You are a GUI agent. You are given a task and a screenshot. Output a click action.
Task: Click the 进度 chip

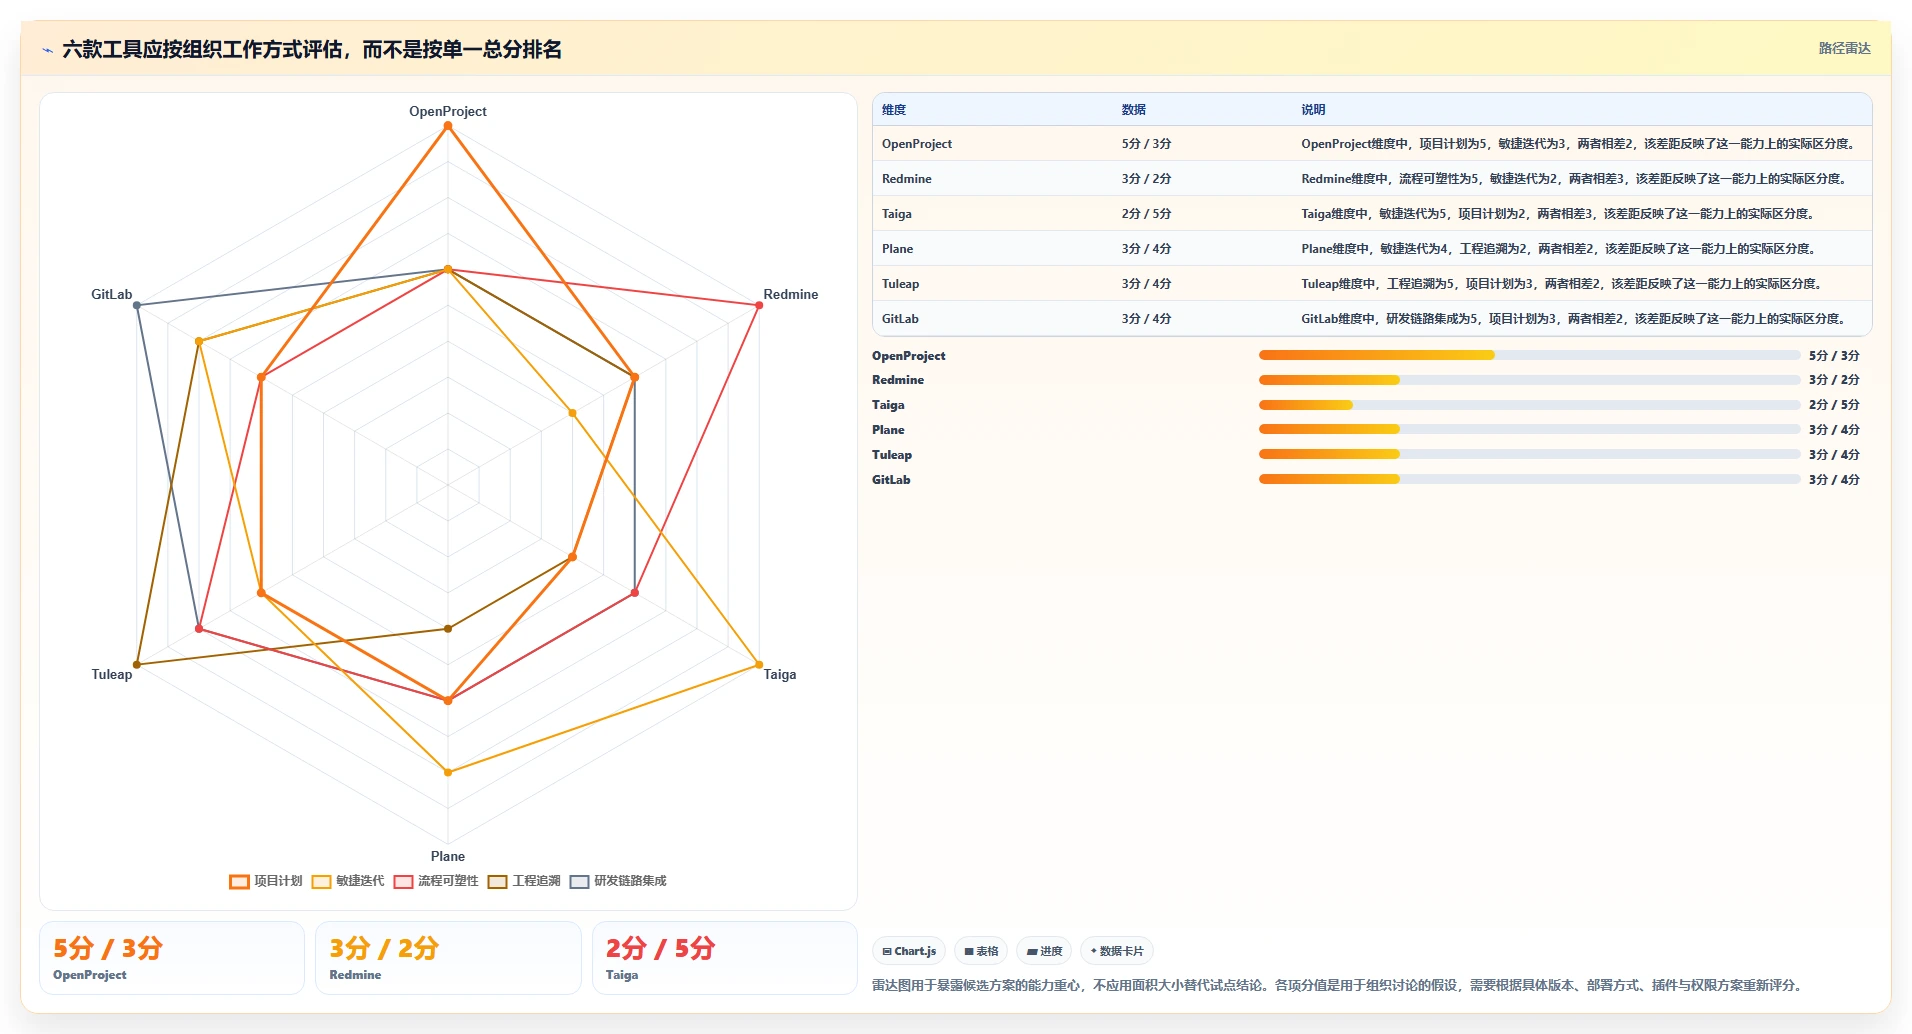coord(1044,951)
